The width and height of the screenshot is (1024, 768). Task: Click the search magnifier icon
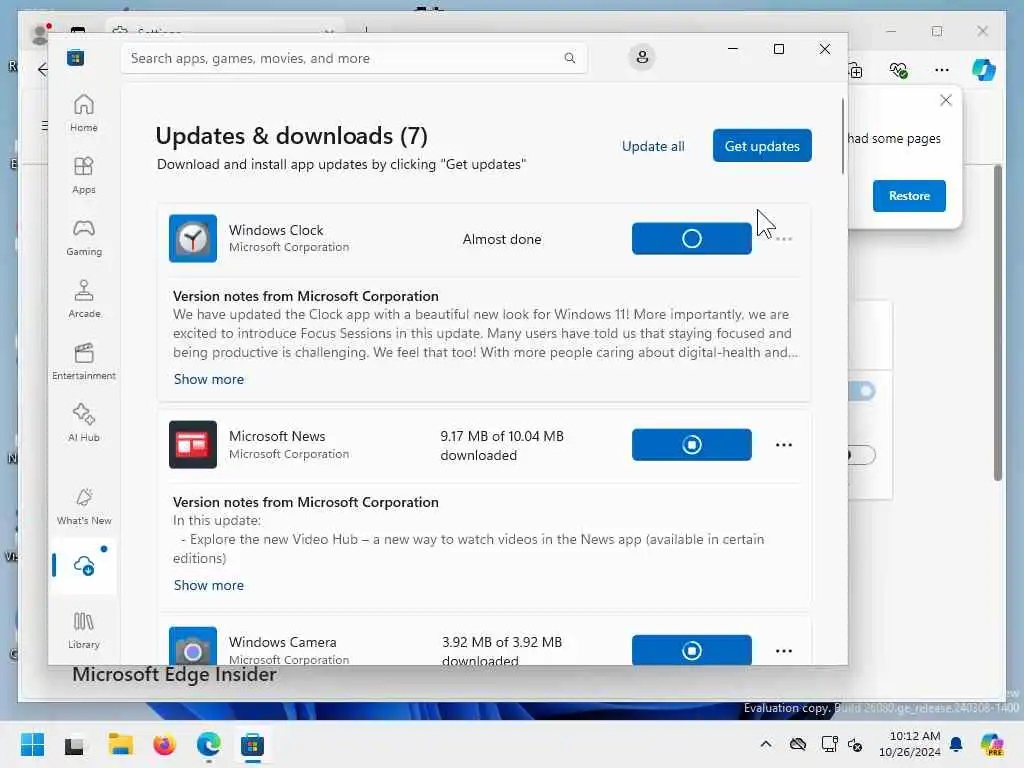(x=569, y=58)
